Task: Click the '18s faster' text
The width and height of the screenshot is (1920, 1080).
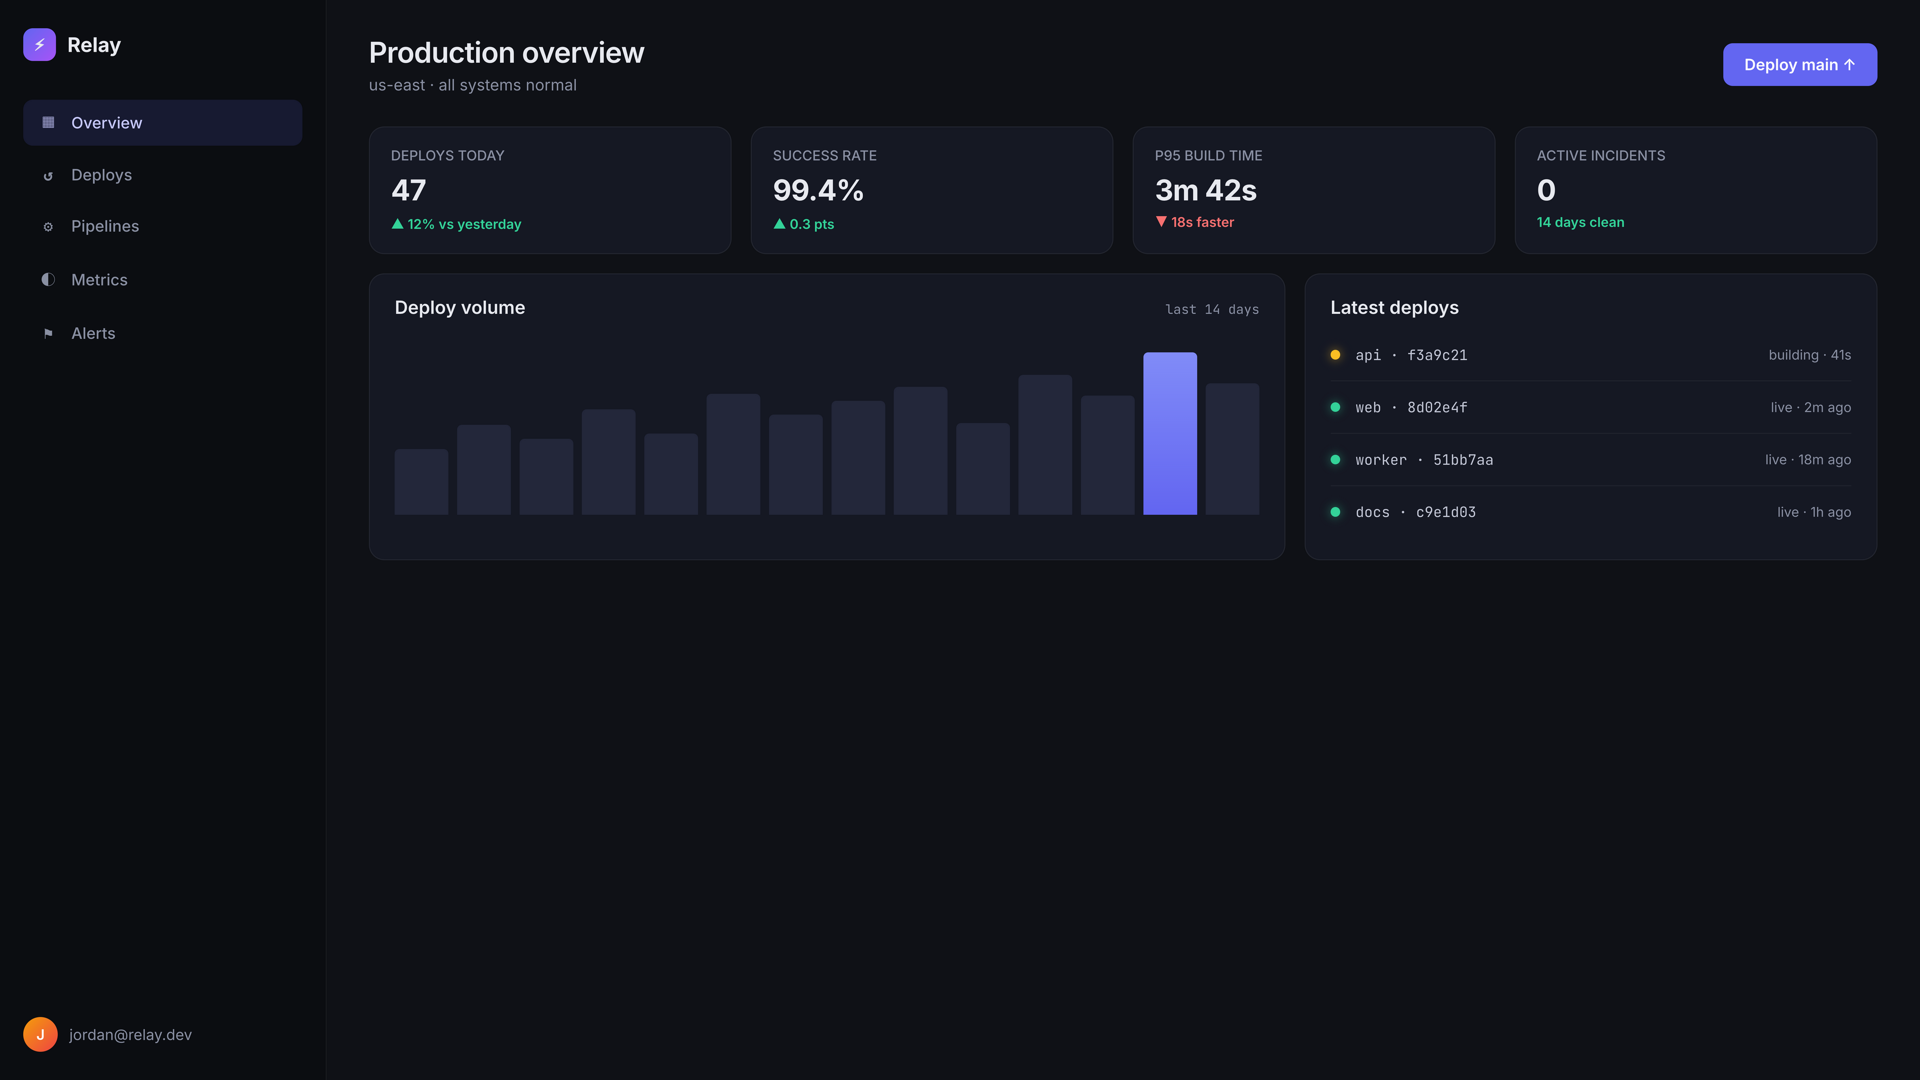Action: 1202,222
